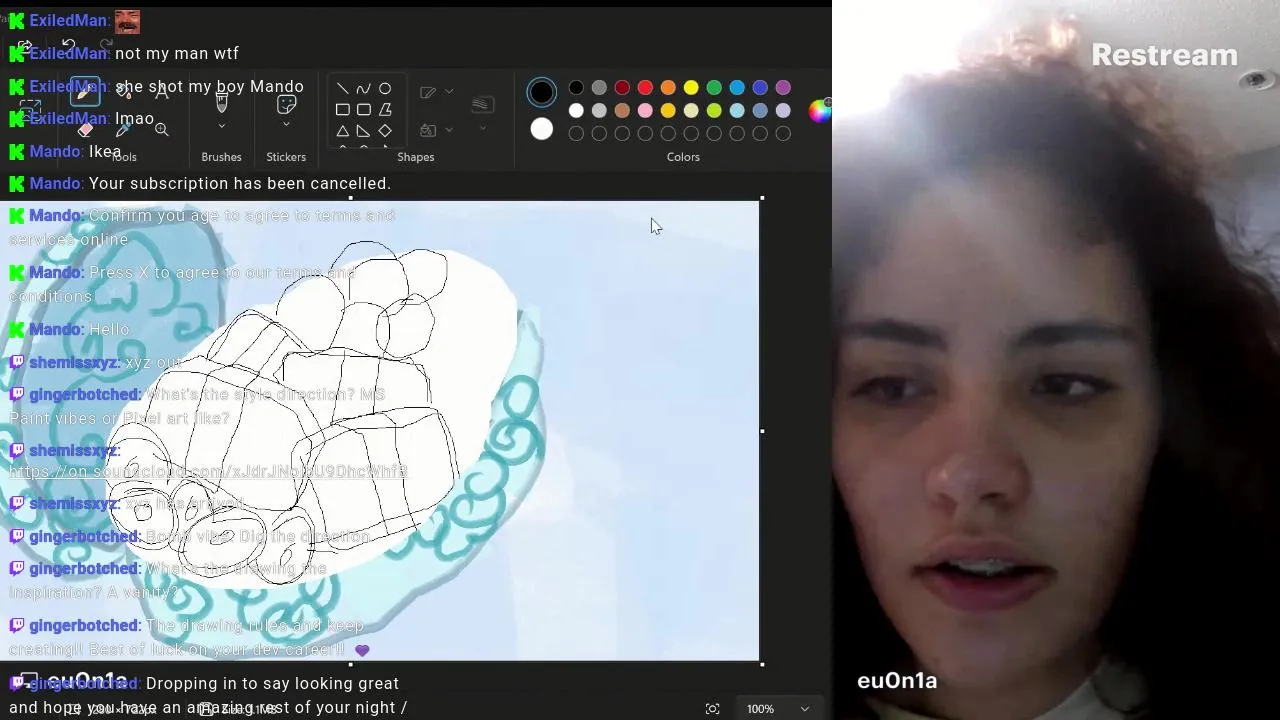Pick the light yellow palette color
Image resolution: width=1280 pixels, height=720 pixels.
691,111
